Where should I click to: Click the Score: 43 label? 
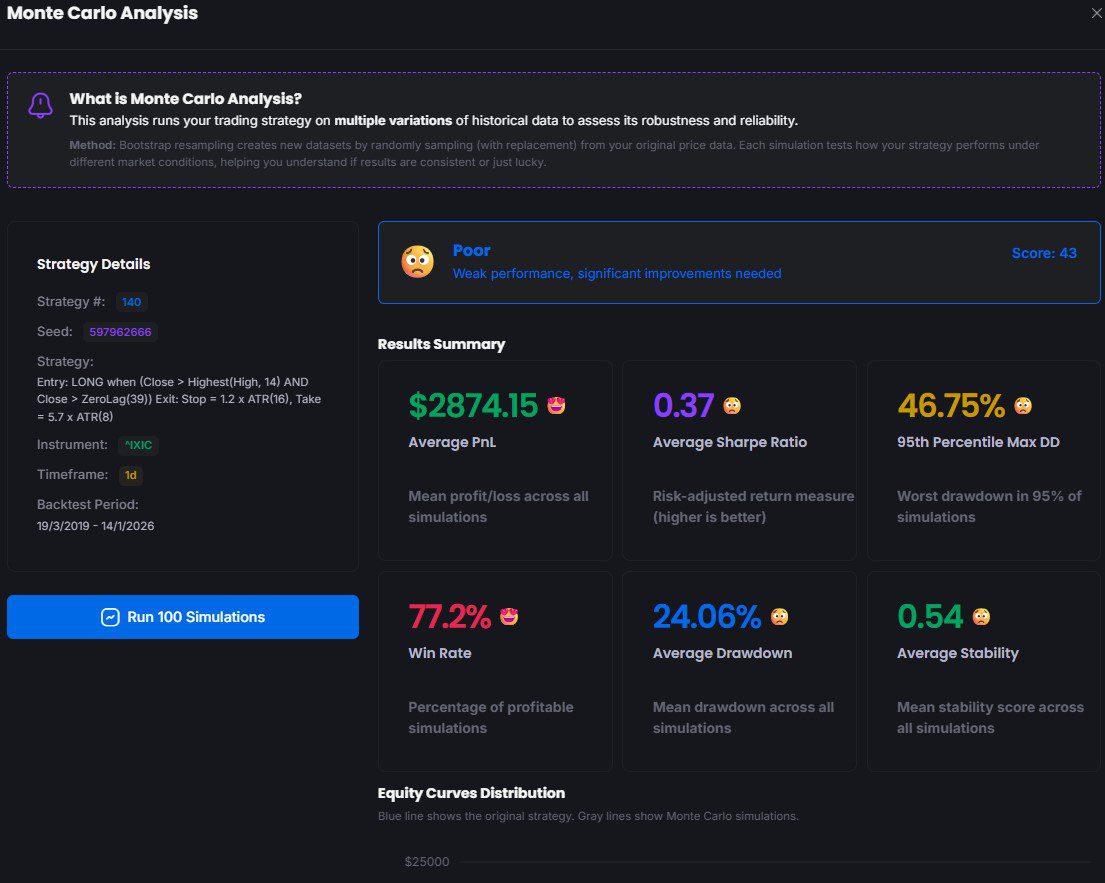[1044, 253]
